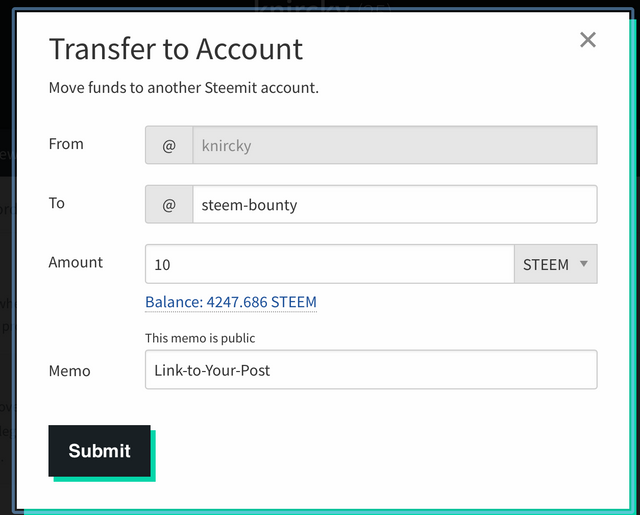Click the Memo label

coord(69,371)
